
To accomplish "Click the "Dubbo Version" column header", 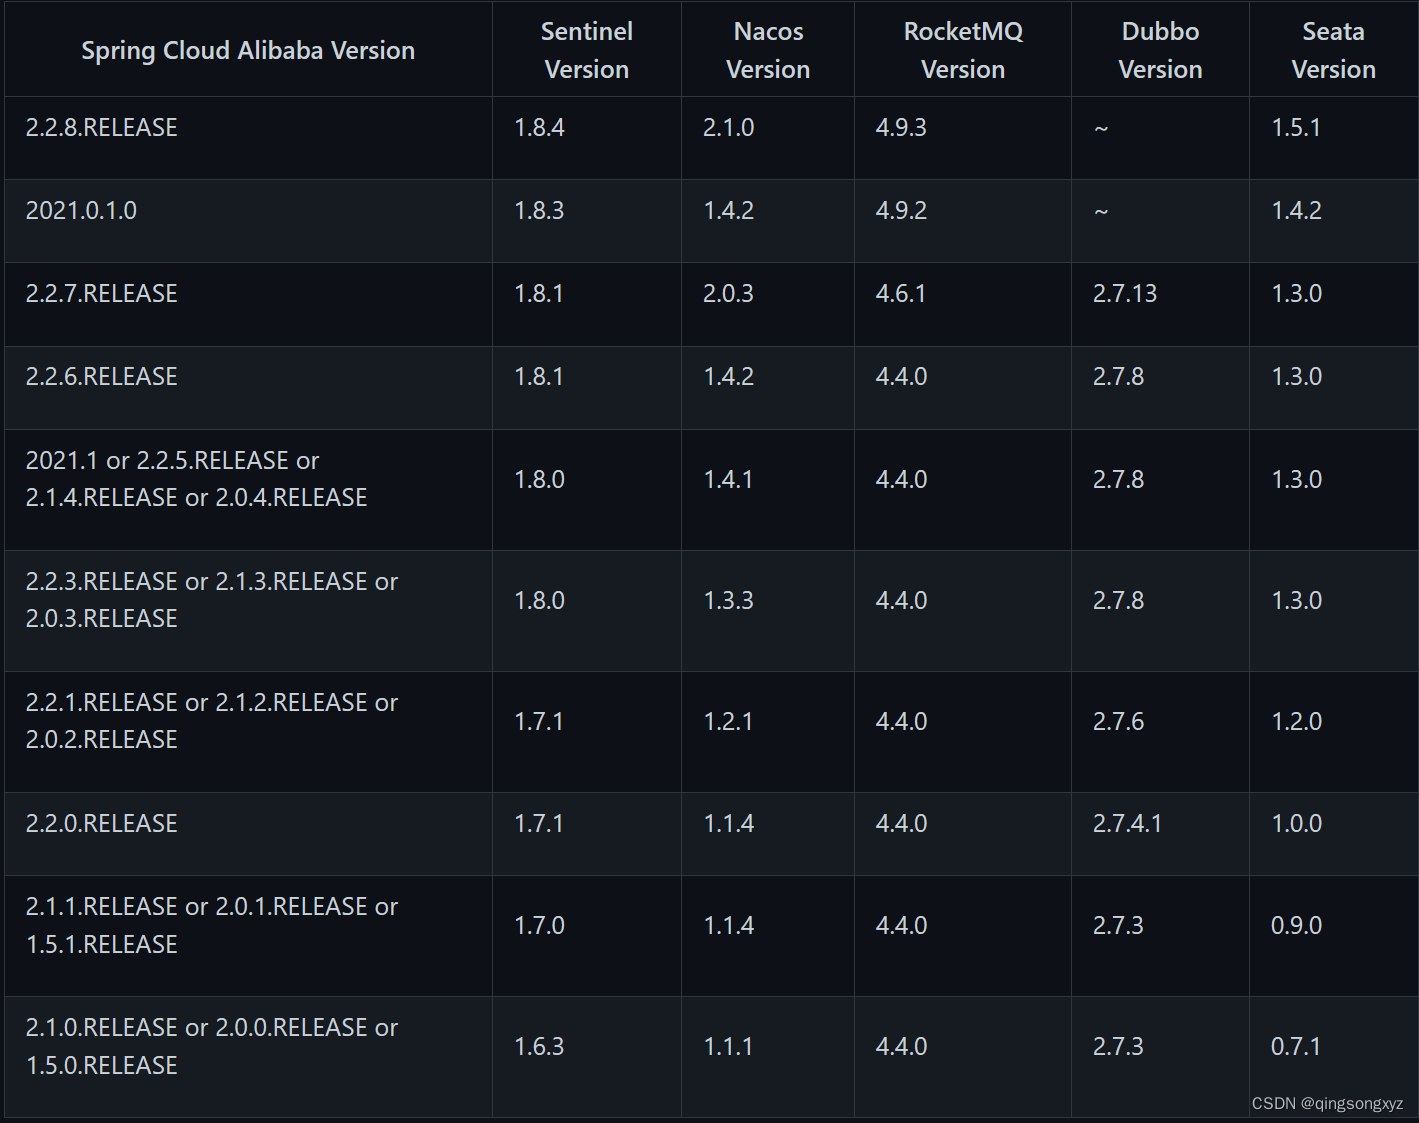I will pos(1160,50).
